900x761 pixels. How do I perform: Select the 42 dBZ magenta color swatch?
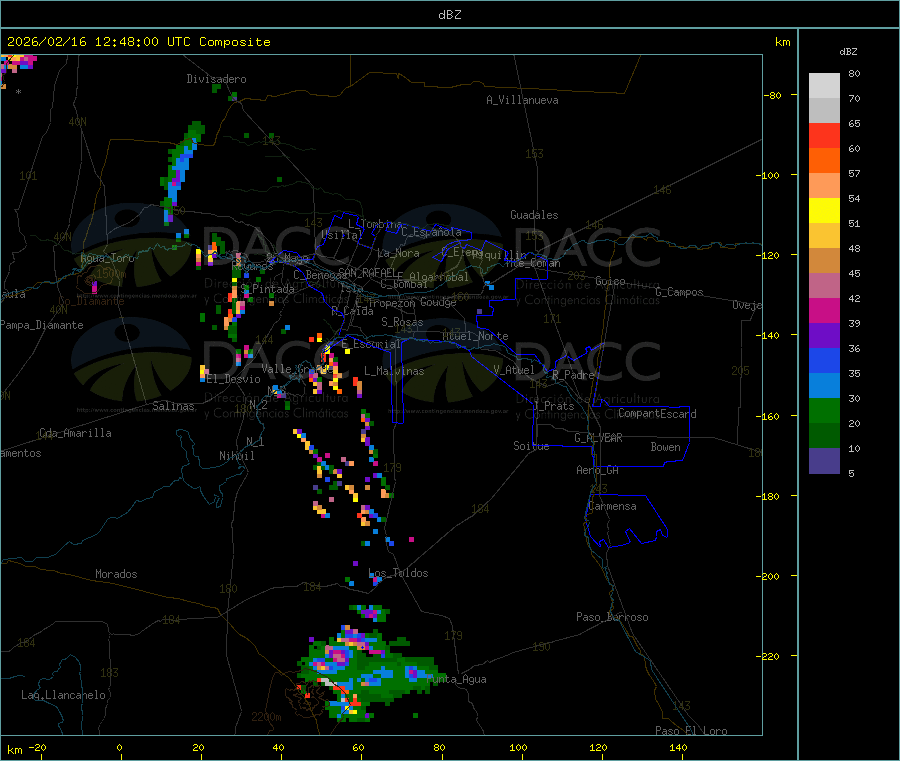click(x=824, y=310)
